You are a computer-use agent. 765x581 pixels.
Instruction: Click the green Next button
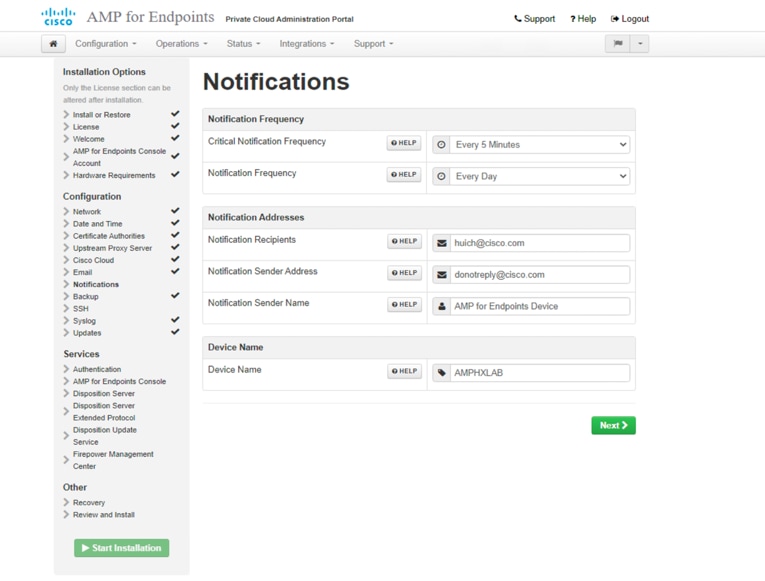(x=613, y=426)
